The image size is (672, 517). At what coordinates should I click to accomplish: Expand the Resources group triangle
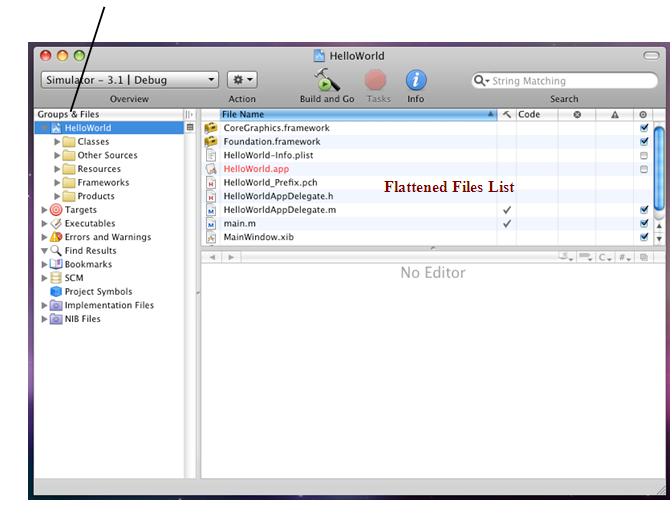click(57, 169)
